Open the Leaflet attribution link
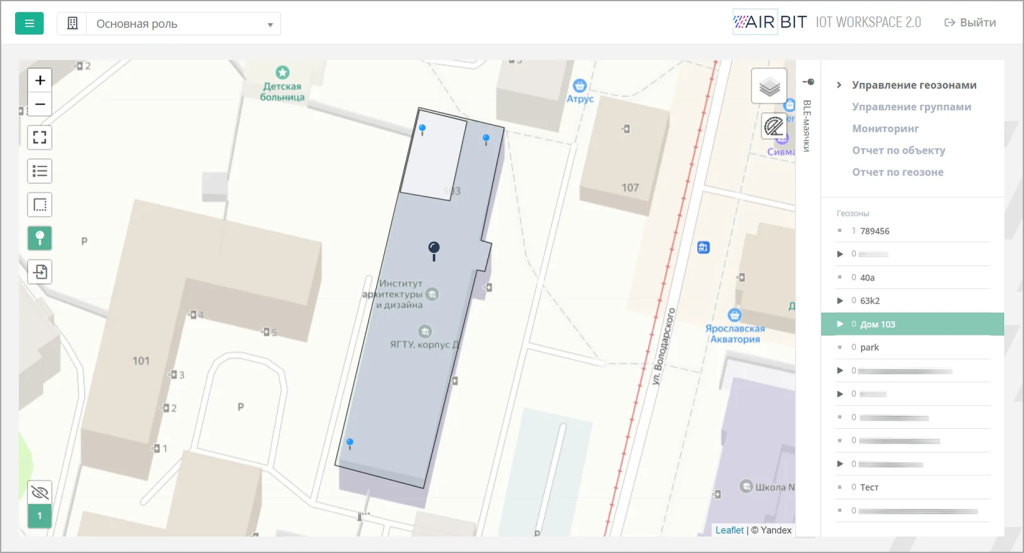Screen dimensions: 1024x553 729,530
